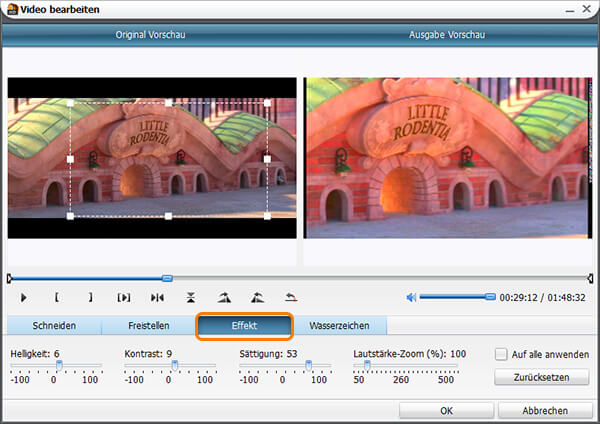Image resolution: width=600 pixels, height=424 pixels.
Task: Minimize the Video bearbeiten window
Action: (x=570, y=11)
